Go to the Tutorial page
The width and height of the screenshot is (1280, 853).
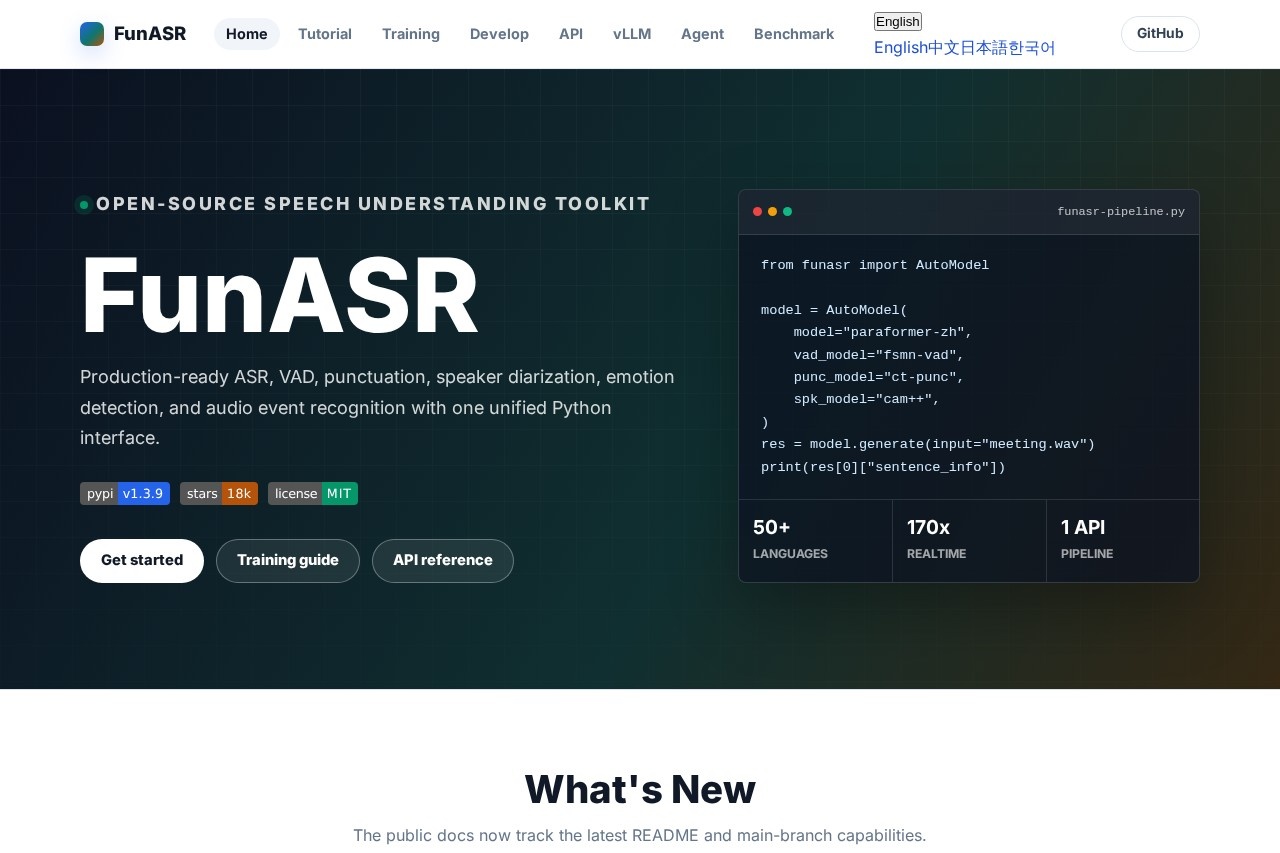[325, 34]
